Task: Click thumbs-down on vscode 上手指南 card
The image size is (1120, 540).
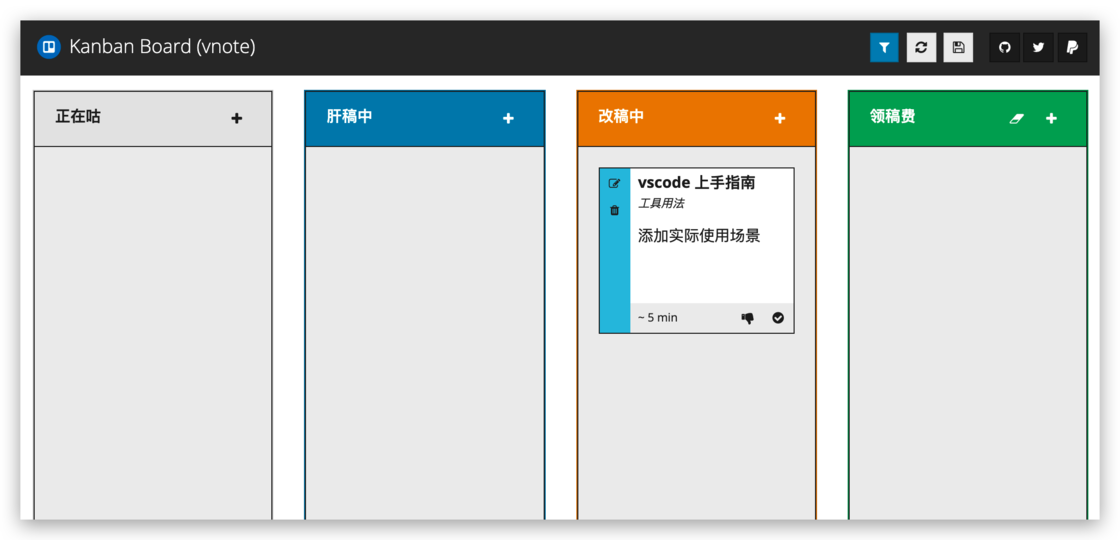Action: [x=747, y=318]
